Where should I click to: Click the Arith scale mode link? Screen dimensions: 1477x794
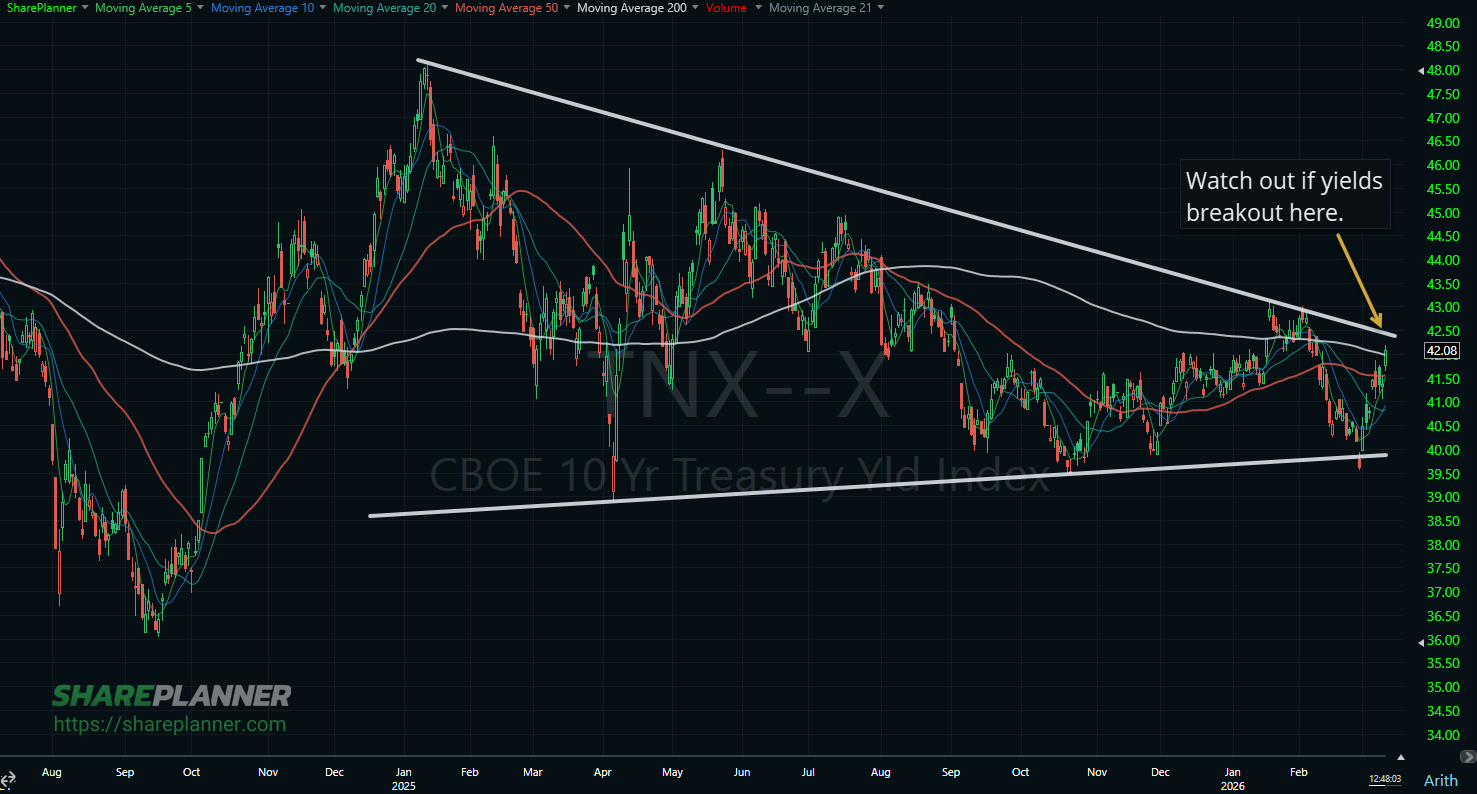(1441, 781)
